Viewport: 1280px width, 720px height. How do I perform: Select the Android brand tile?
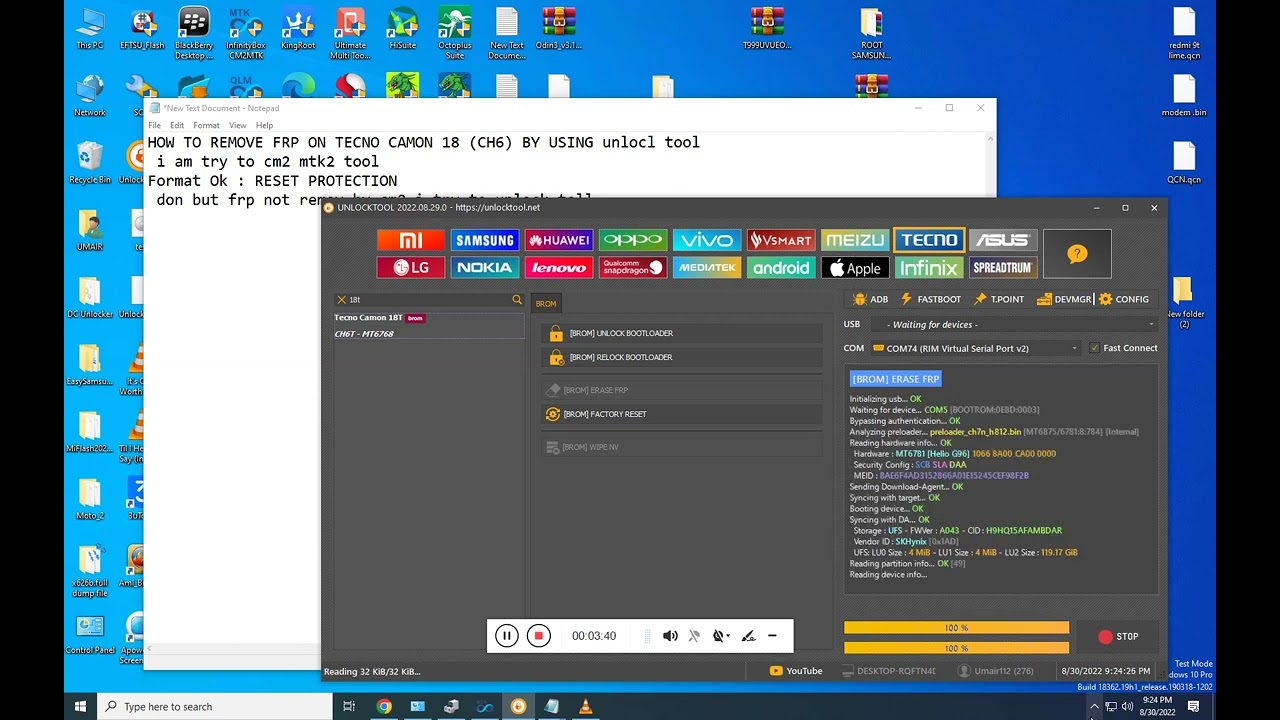point(780,267)
